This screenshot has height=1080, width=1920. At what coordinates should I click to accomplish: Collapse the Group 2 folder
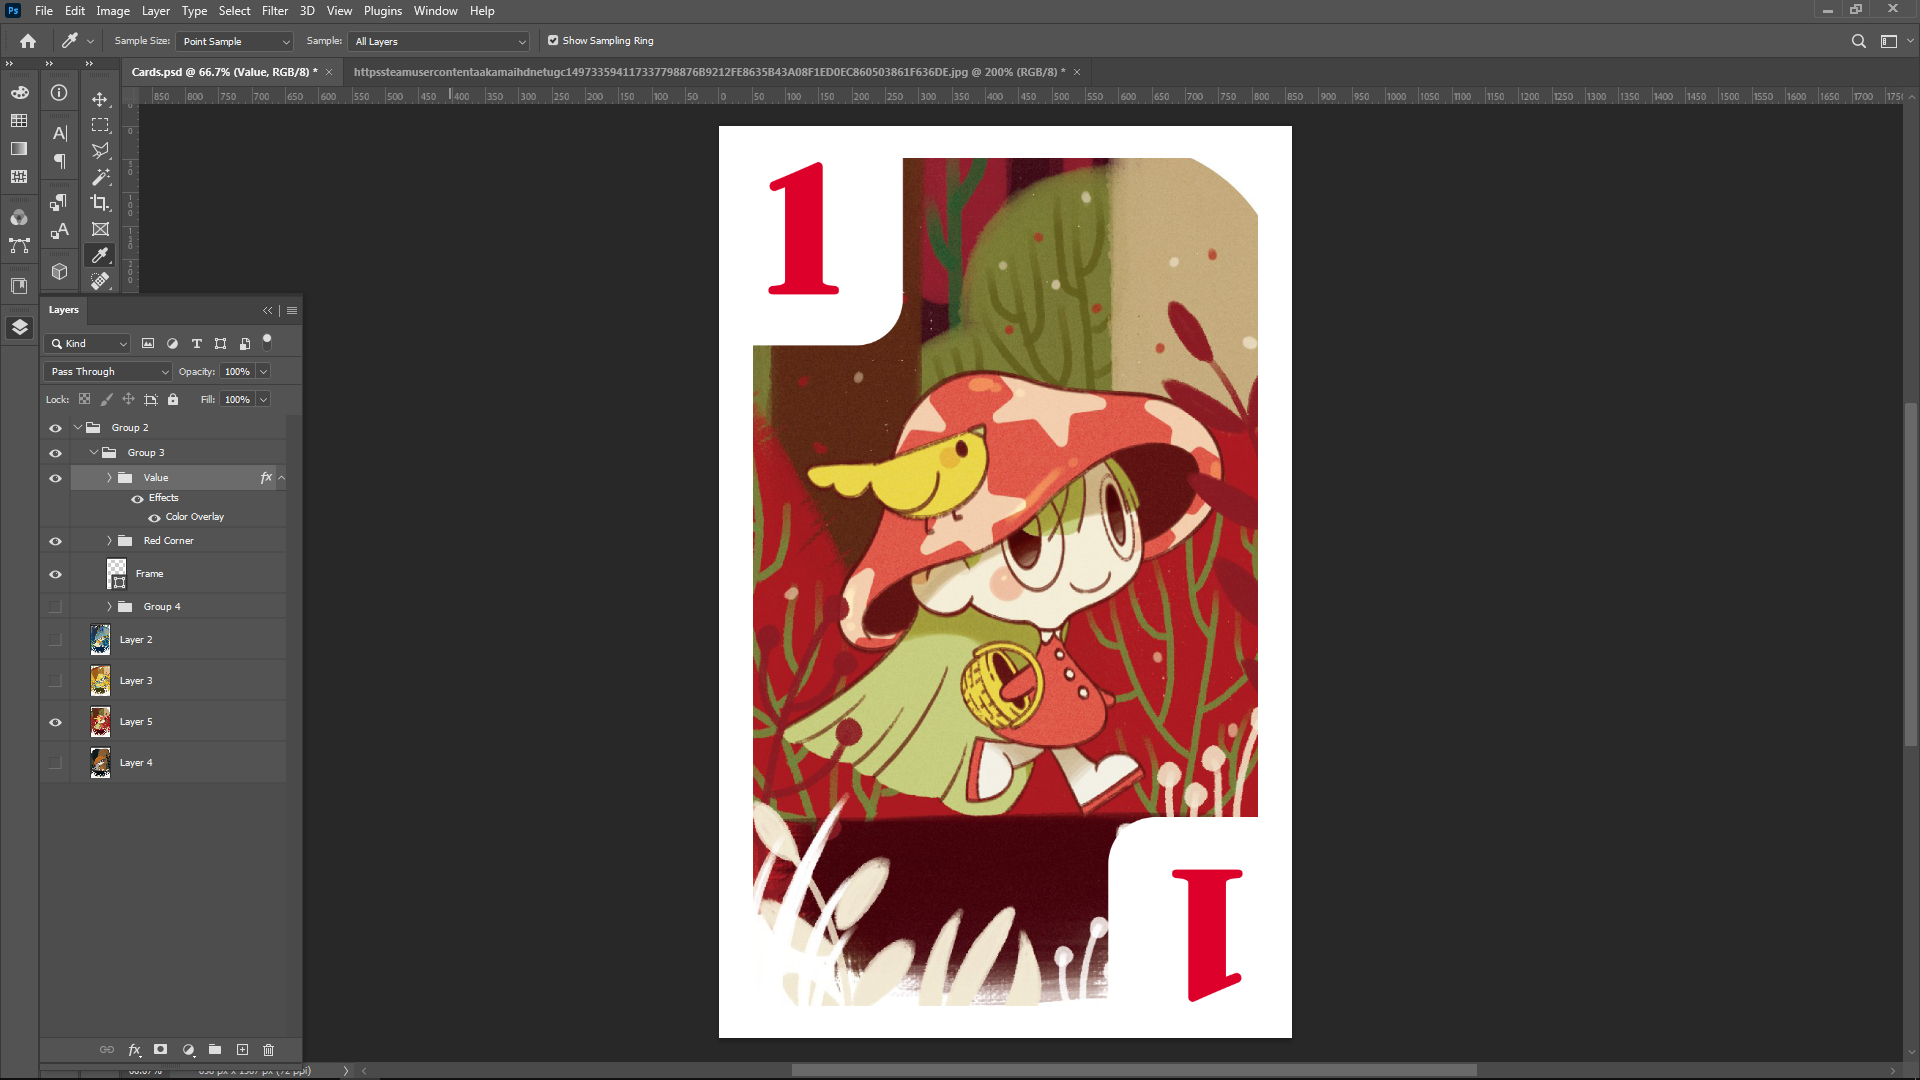(x=78, y=427)
